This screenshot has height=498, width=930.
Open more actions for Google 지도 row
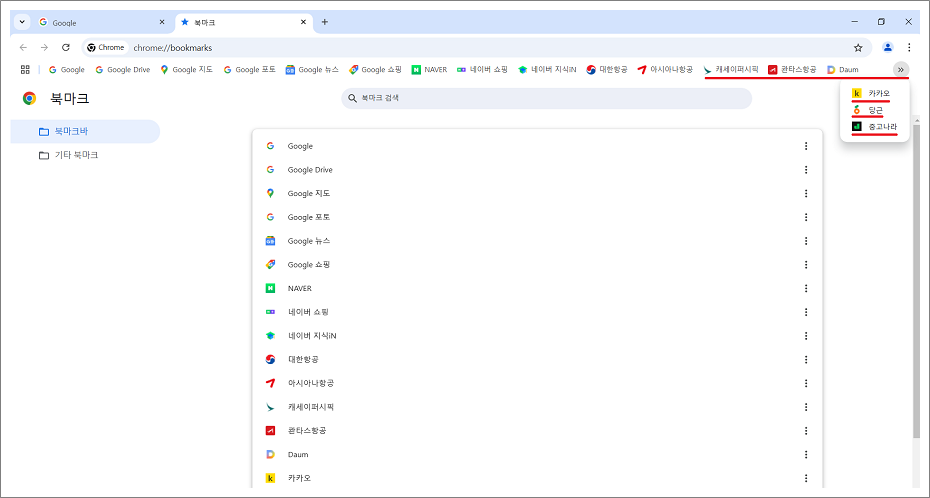(805, 193)
